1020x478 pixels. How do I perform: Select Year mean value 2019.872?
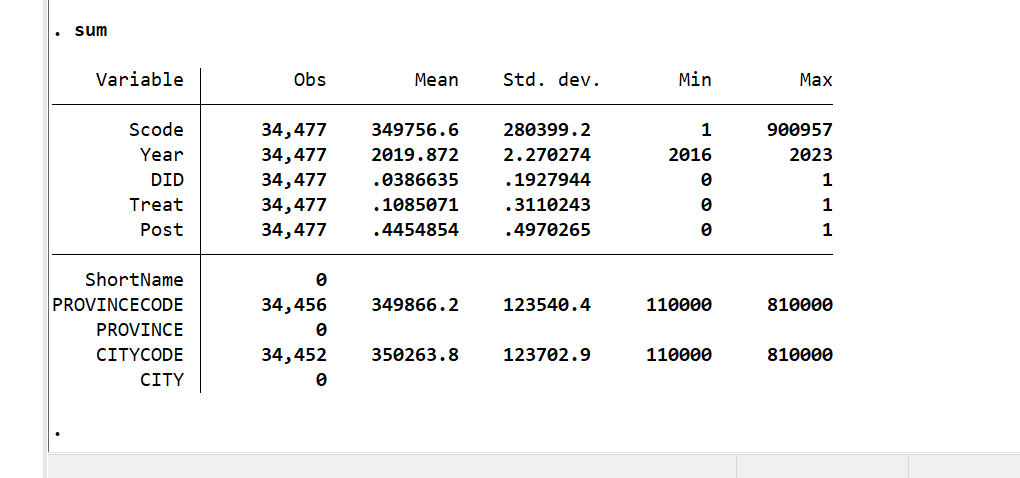pyautogui.click(x=415, y=155)
